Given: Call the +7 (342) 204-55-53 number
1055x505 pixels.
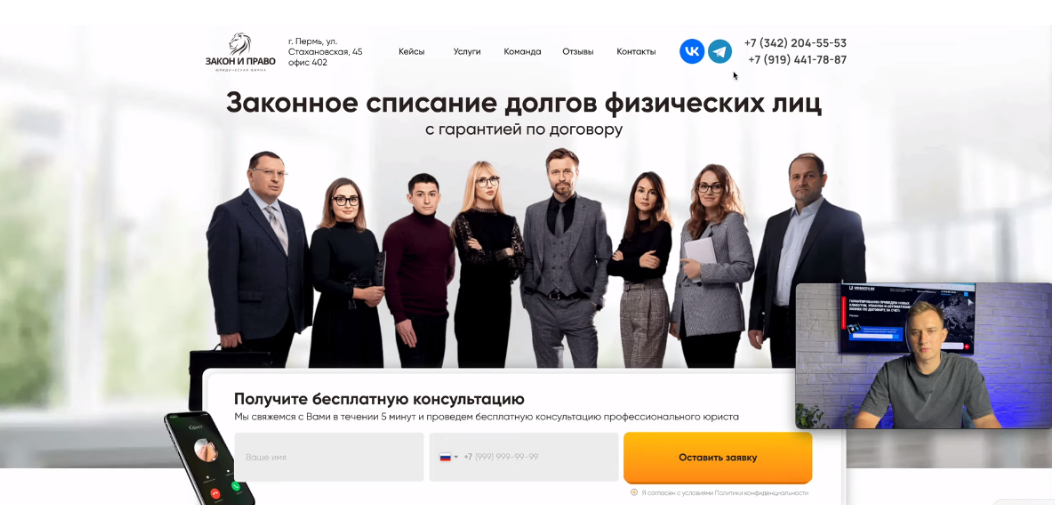Looking at the screenshot, I should [x=795, y=43].
